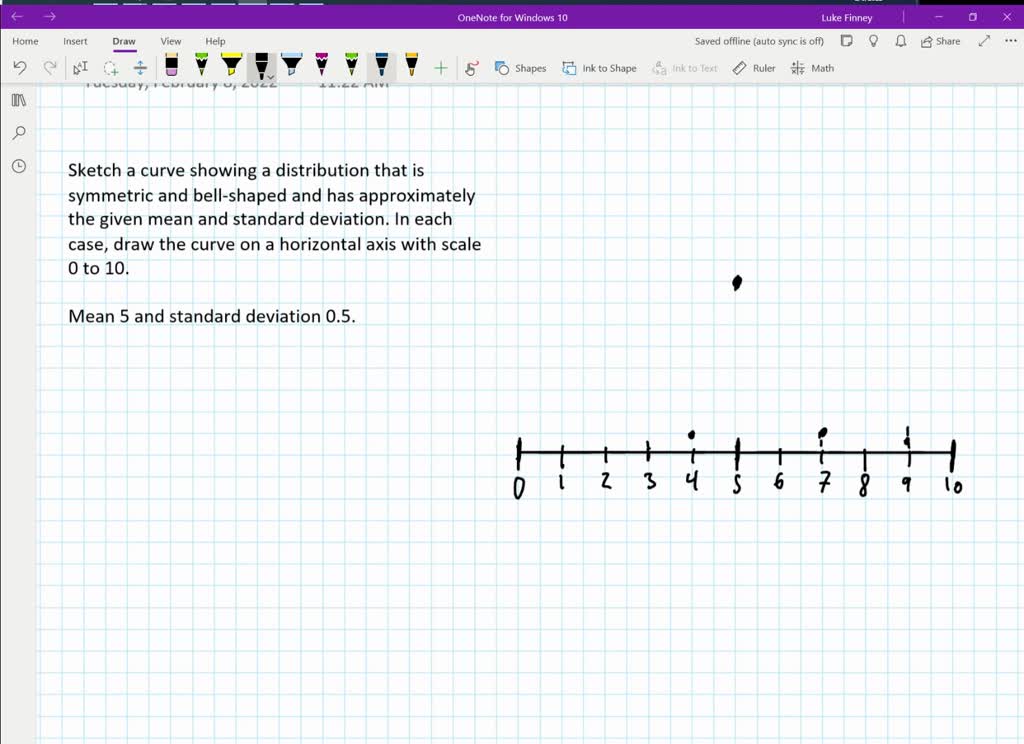Viewport: 1024px width, 744px height.
Task: Switch to the Home tab
Action: pyautogui.click(x=25, y=41)
